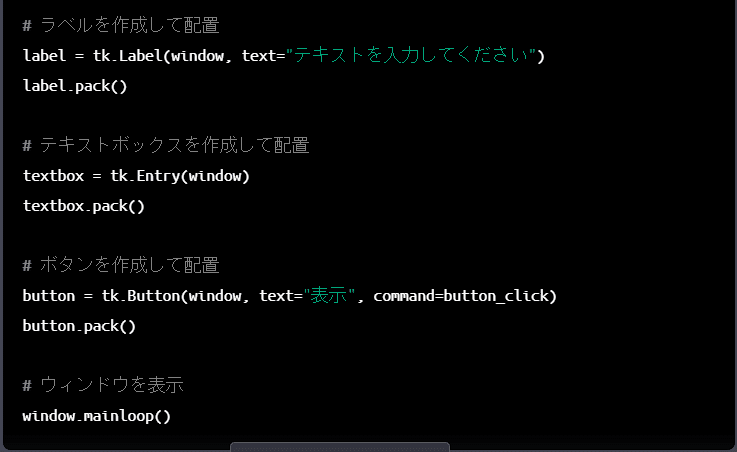Click the scrollbar track right of the thumb
This screenshot has width=737, height=452.
tap(590, 447)
